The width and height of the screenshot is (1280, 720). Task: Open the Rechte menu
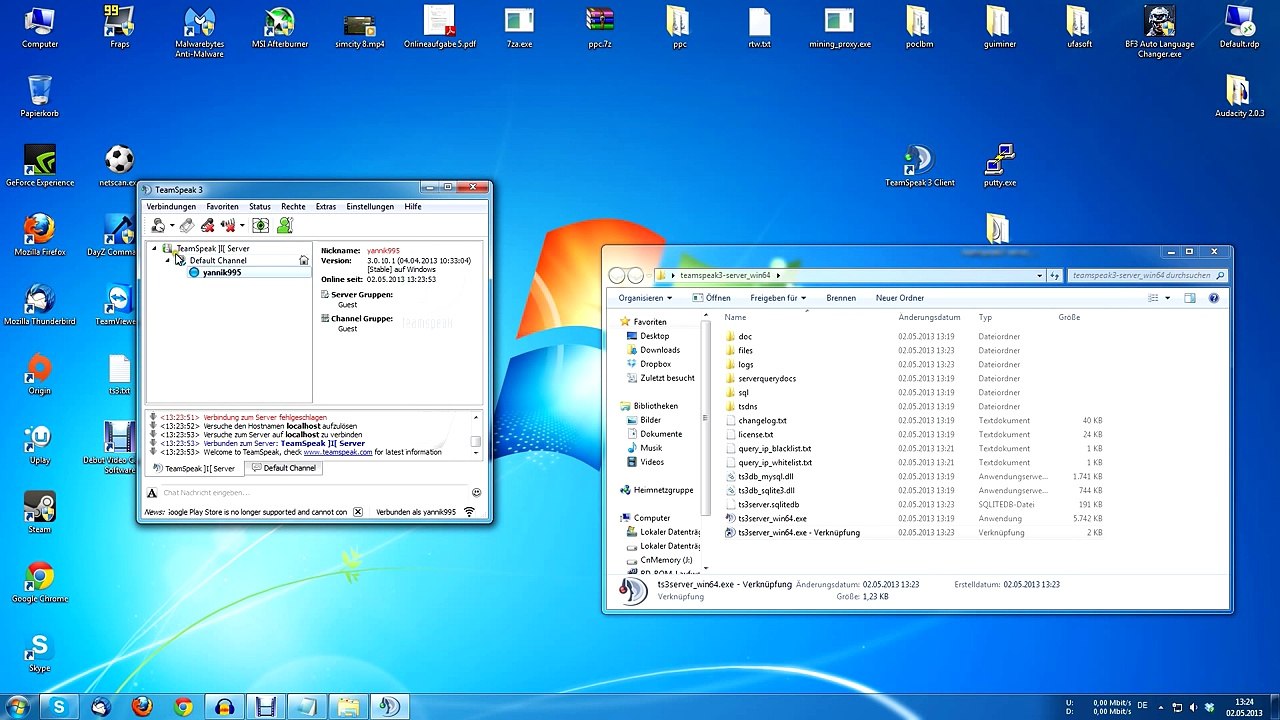[x=293, y=206]
